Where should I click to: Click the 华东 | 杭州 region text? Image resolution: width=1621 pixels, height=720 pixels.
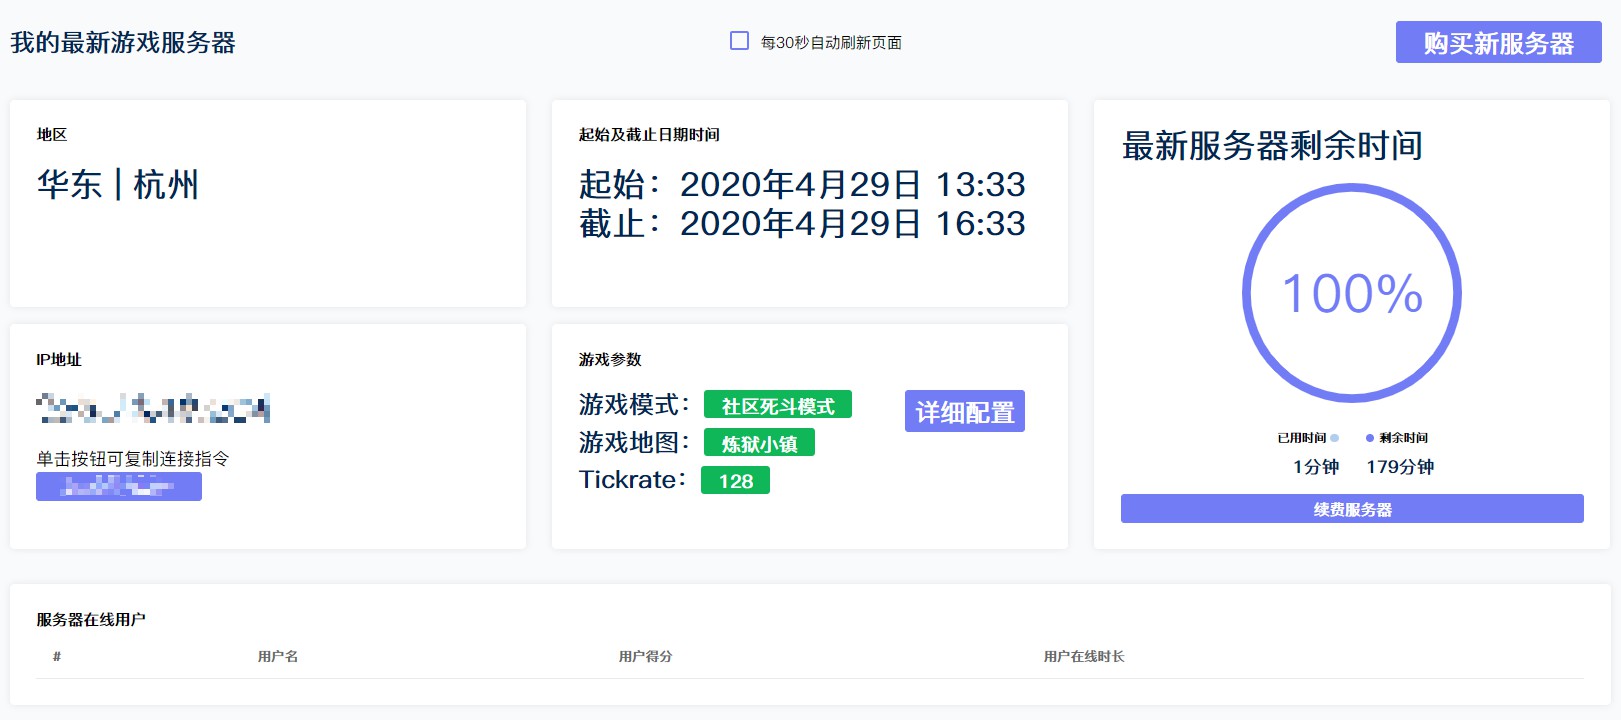click(118, 185)
